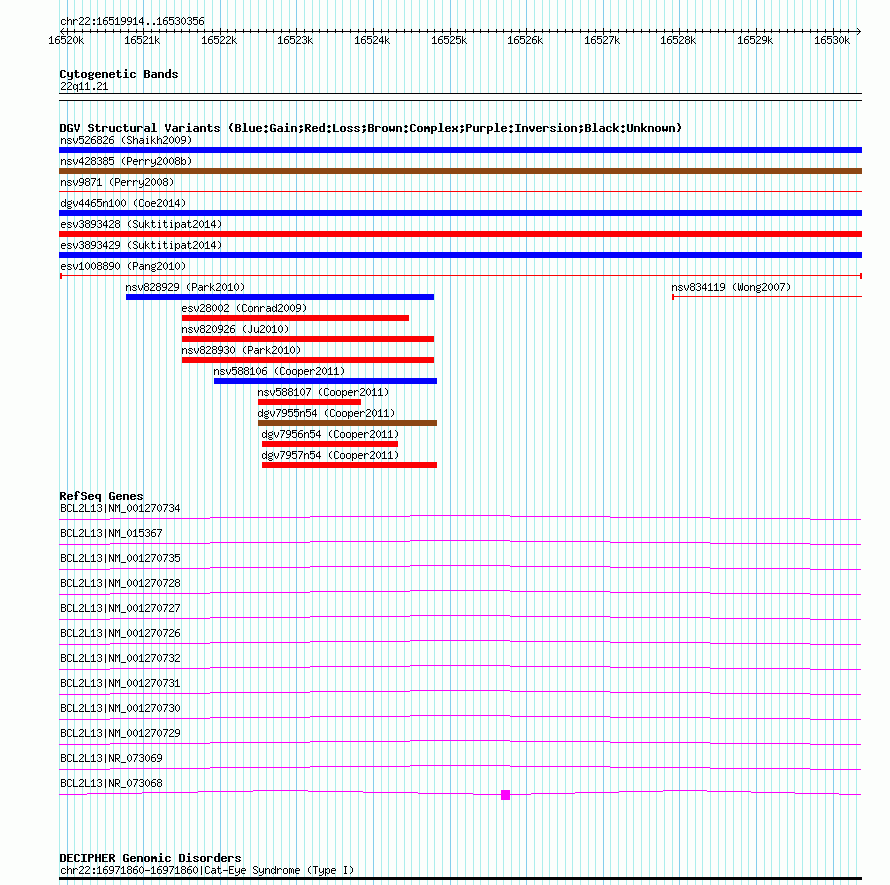Click the nsv834119 (Wong2007) variant label
Image resolution: width=890 pixels, height=885 pixels.
click(731, 287)
